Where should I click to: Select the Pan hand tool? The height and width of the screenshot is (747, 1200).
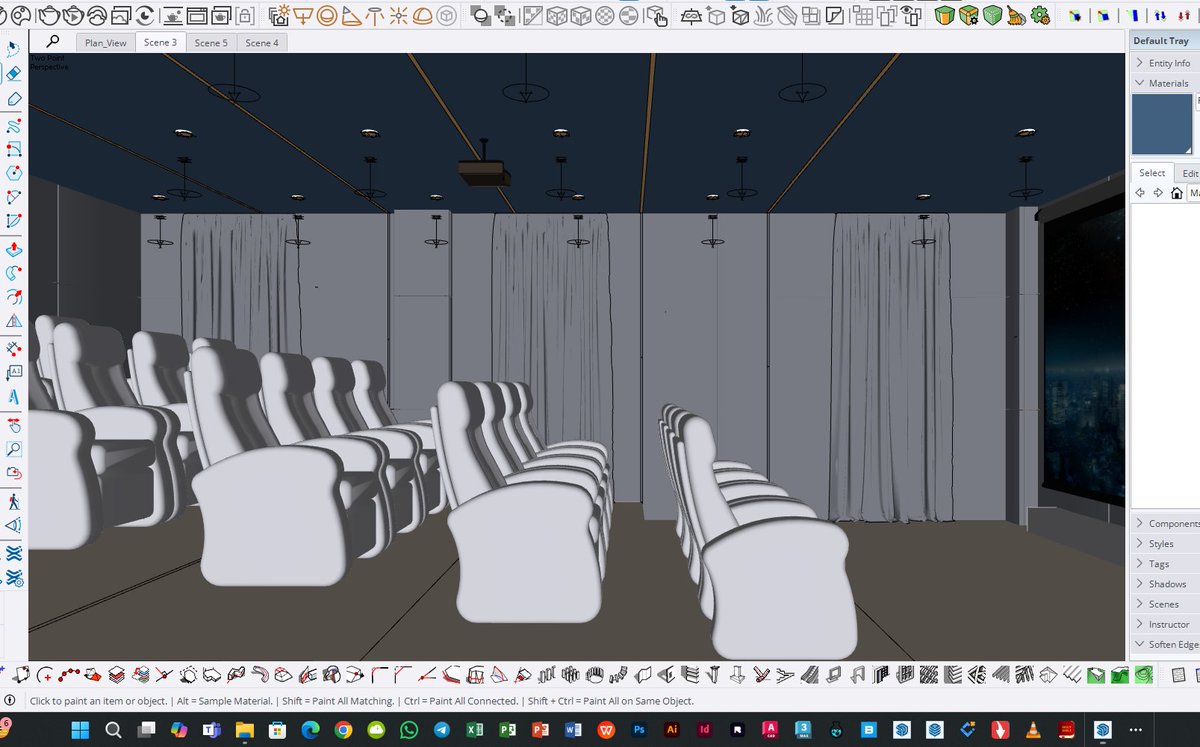(14, 425)
